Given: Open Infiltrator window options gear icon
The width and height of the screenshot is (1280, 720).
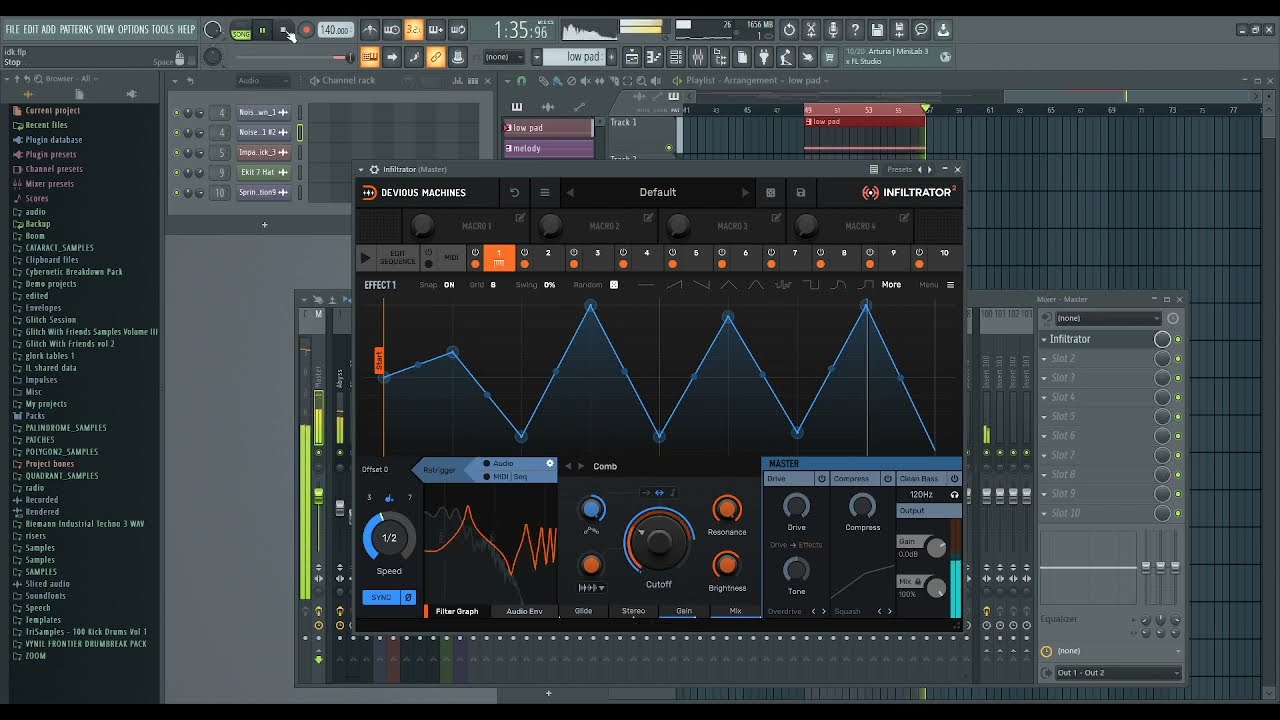Looking at the screenshot, I should (x=374, y=169).
